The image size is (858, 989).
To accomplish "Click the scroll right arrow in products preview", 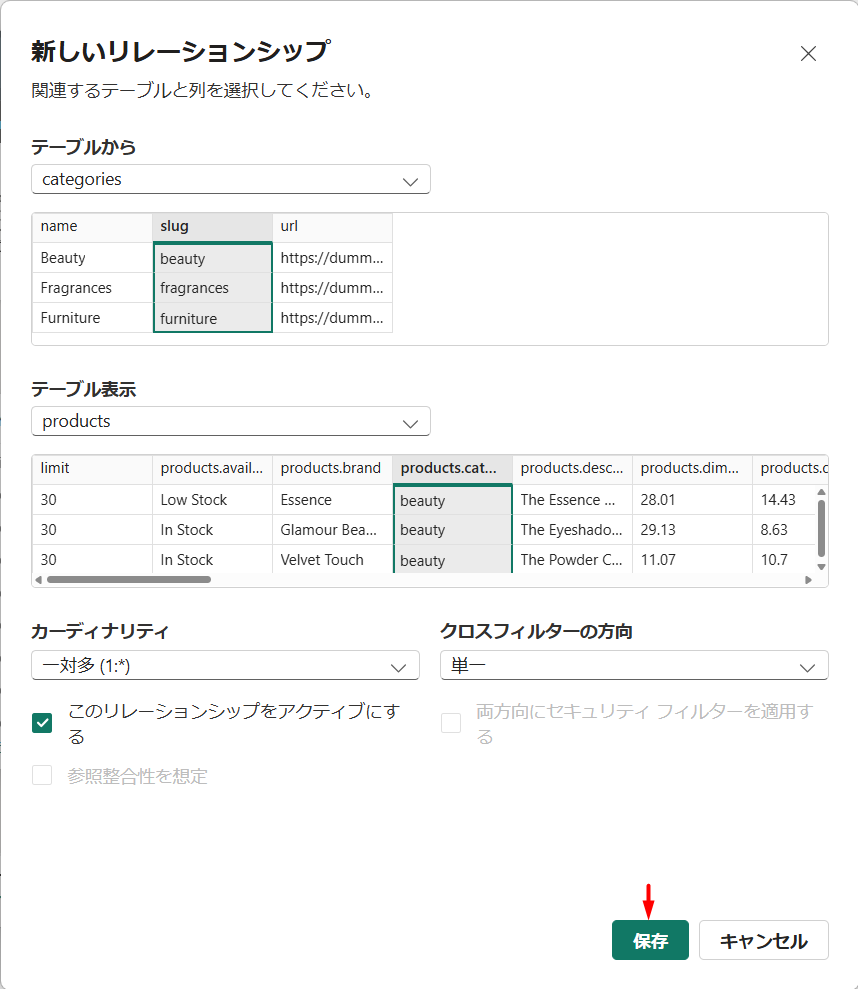I will (807, 579).
